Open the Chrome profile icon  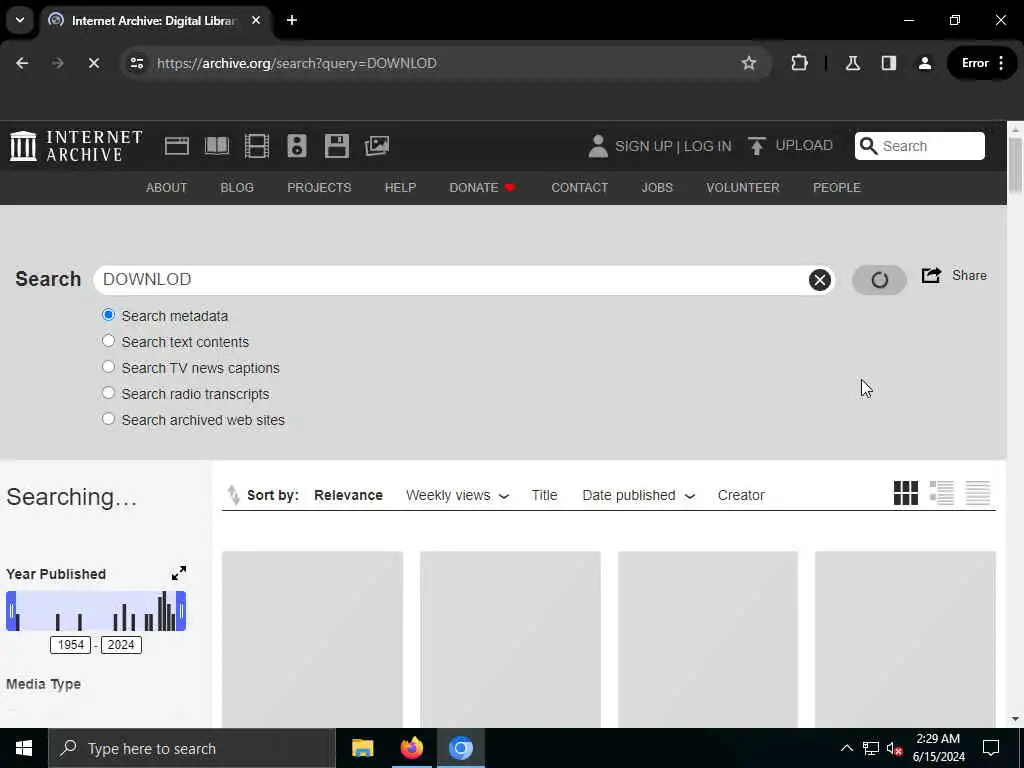(925, 63)
